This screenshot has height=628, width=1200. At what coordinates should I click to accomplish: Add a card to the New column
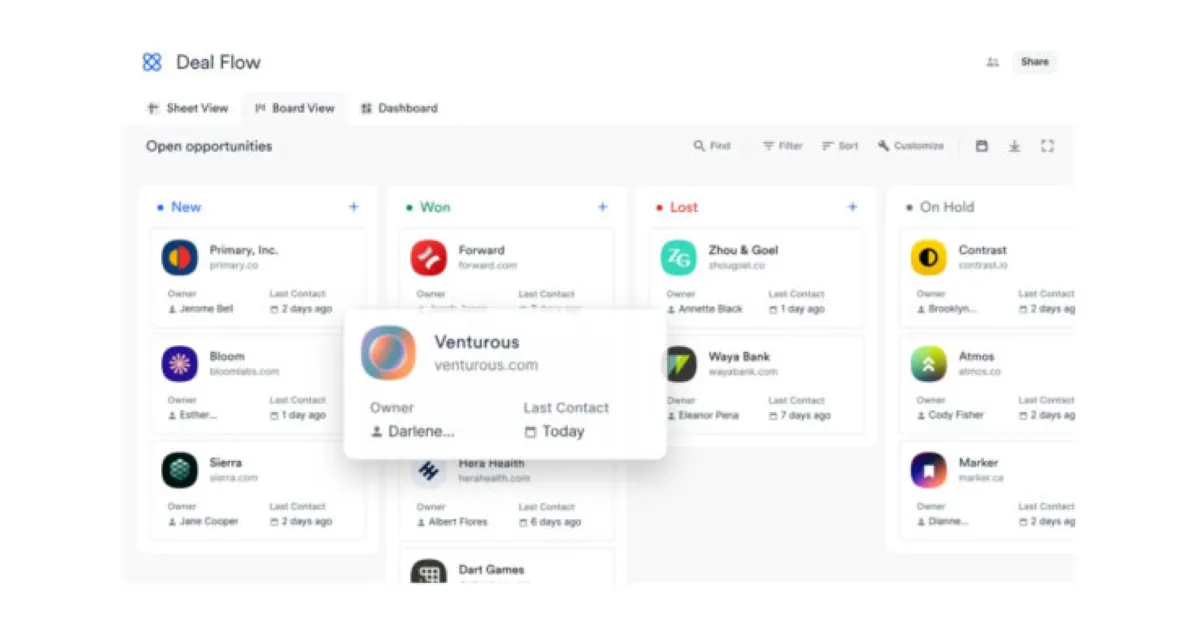coord(353,207)
